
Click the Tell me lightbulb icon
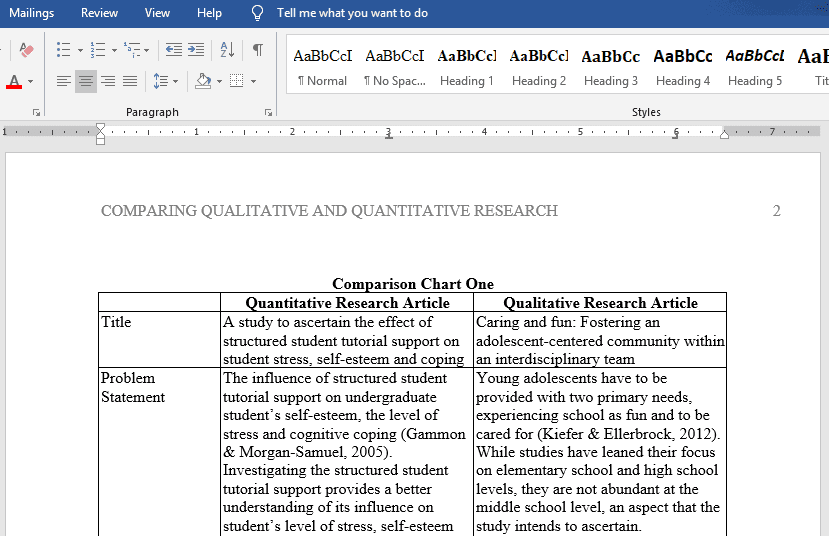click(x=257, y=13)
